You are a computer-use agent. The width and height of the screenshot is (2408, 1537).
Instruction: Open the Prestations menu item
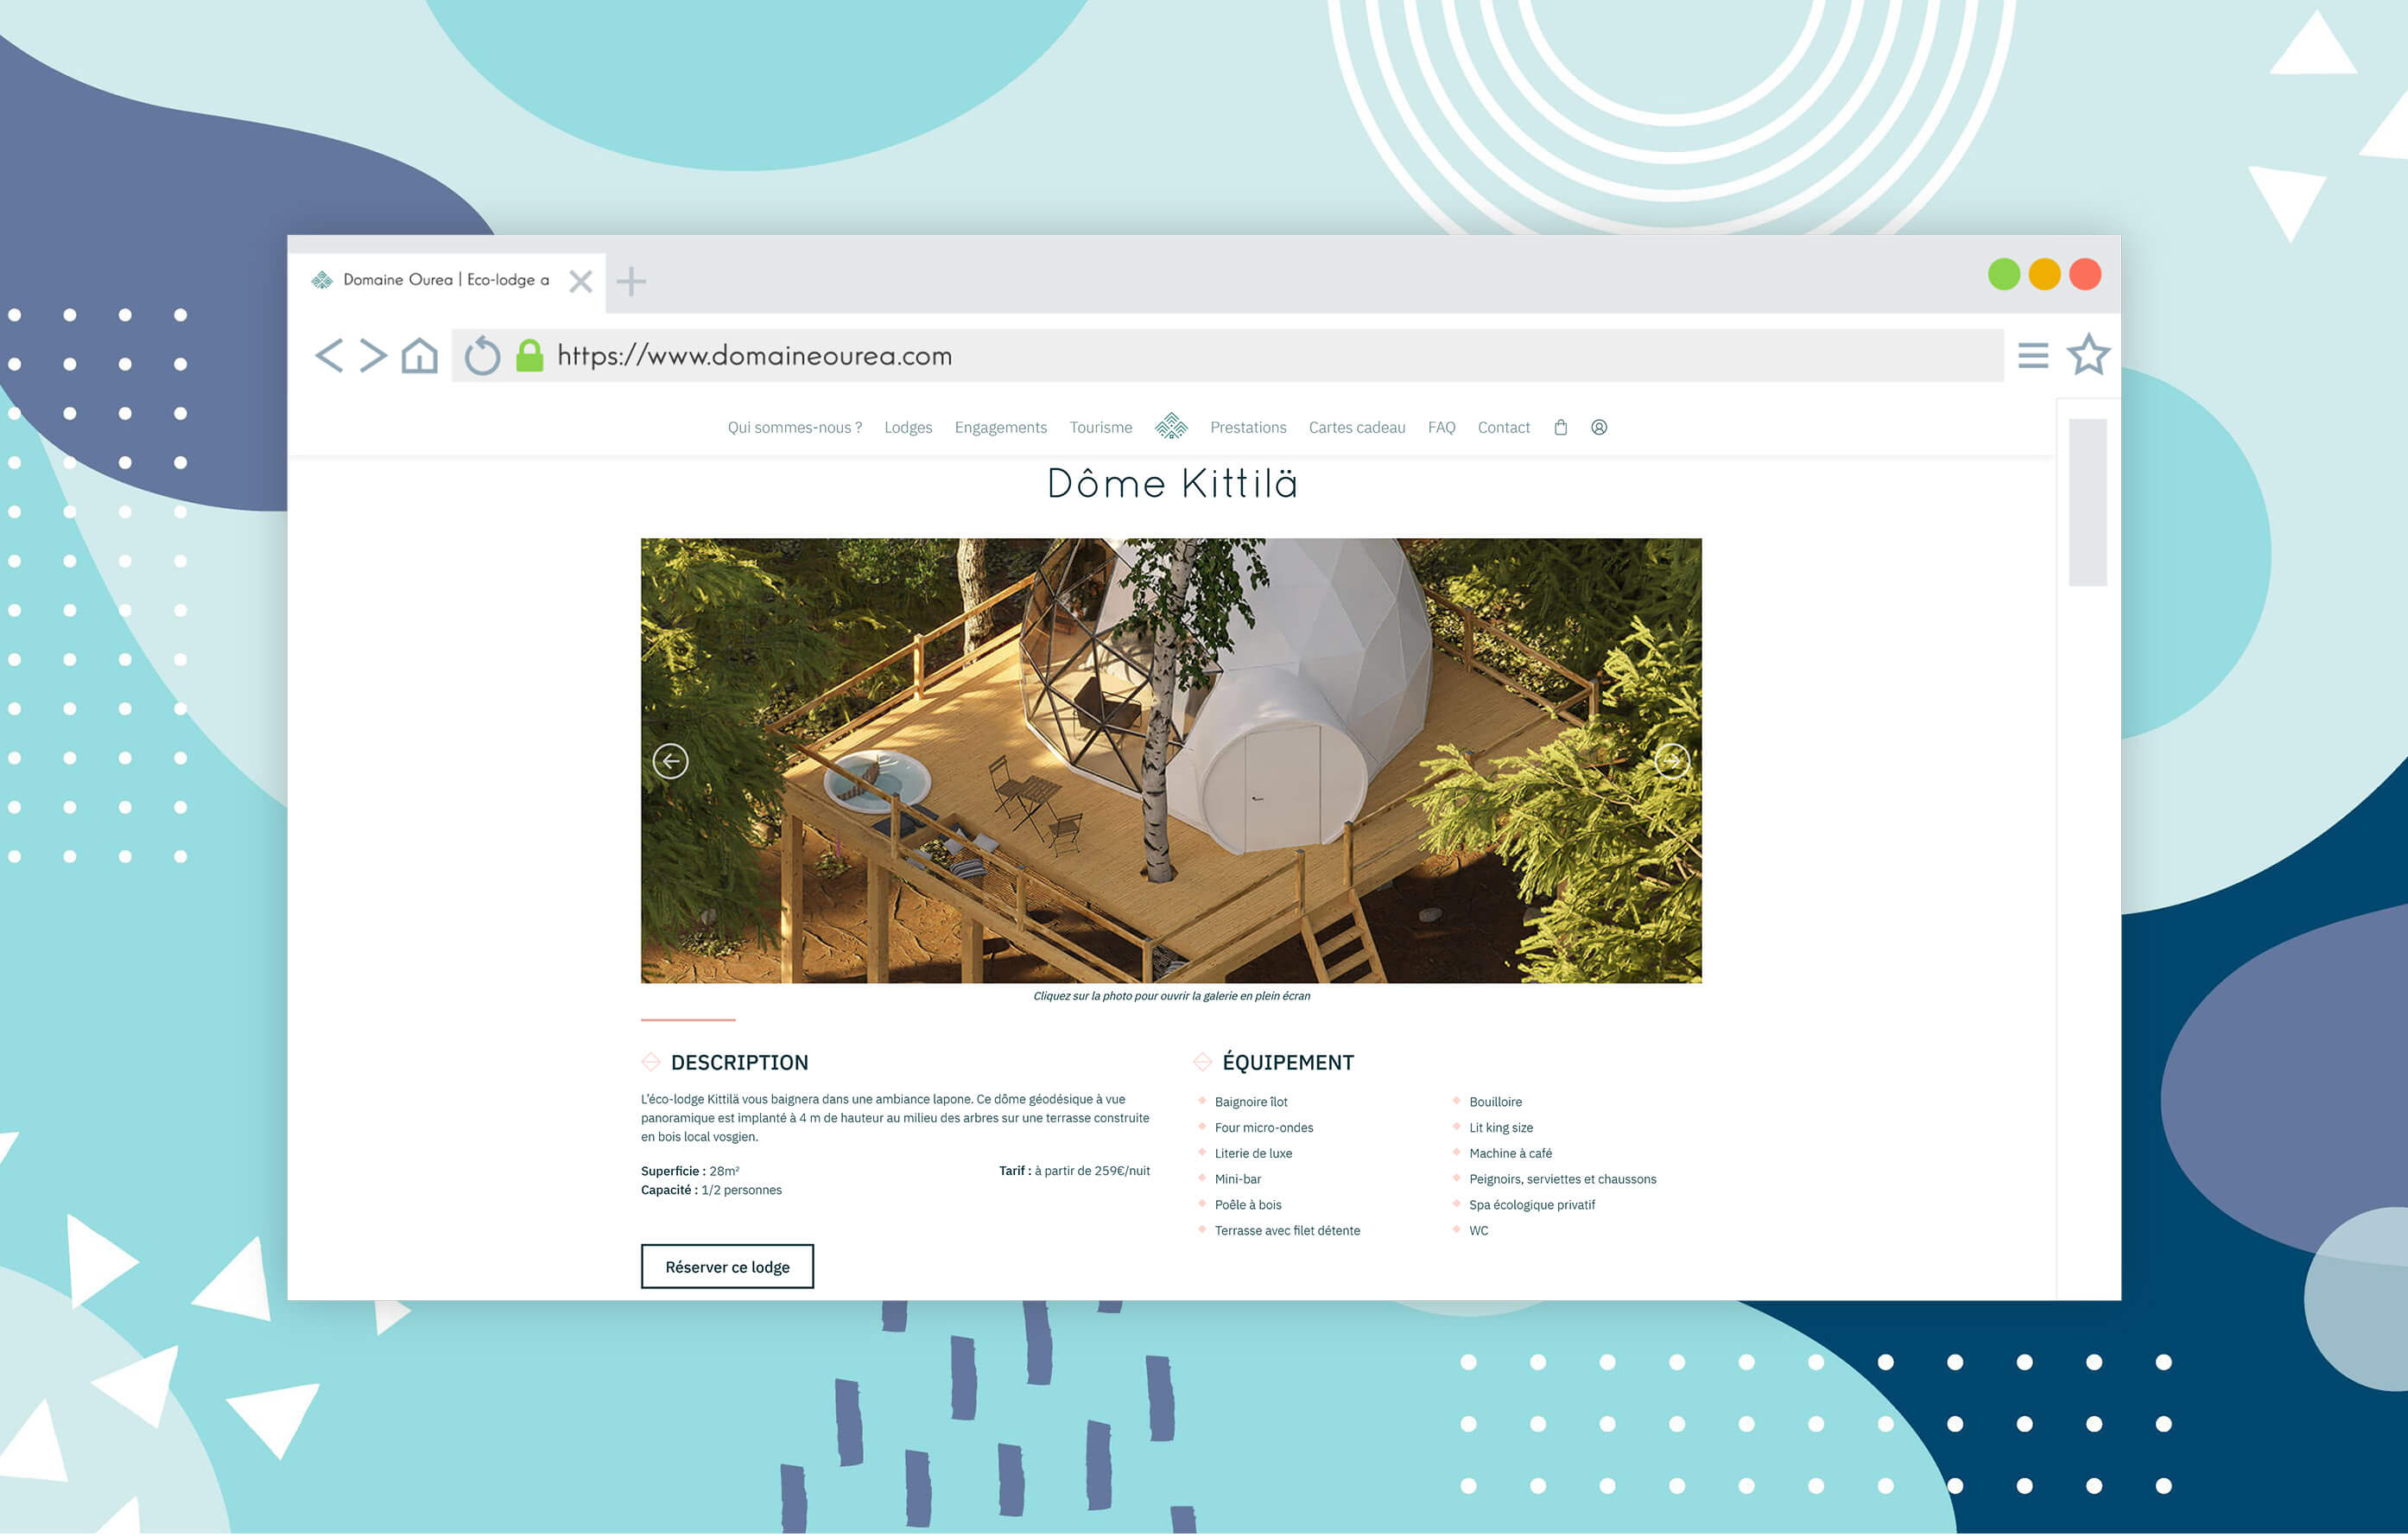click(x=1248, y=428)
